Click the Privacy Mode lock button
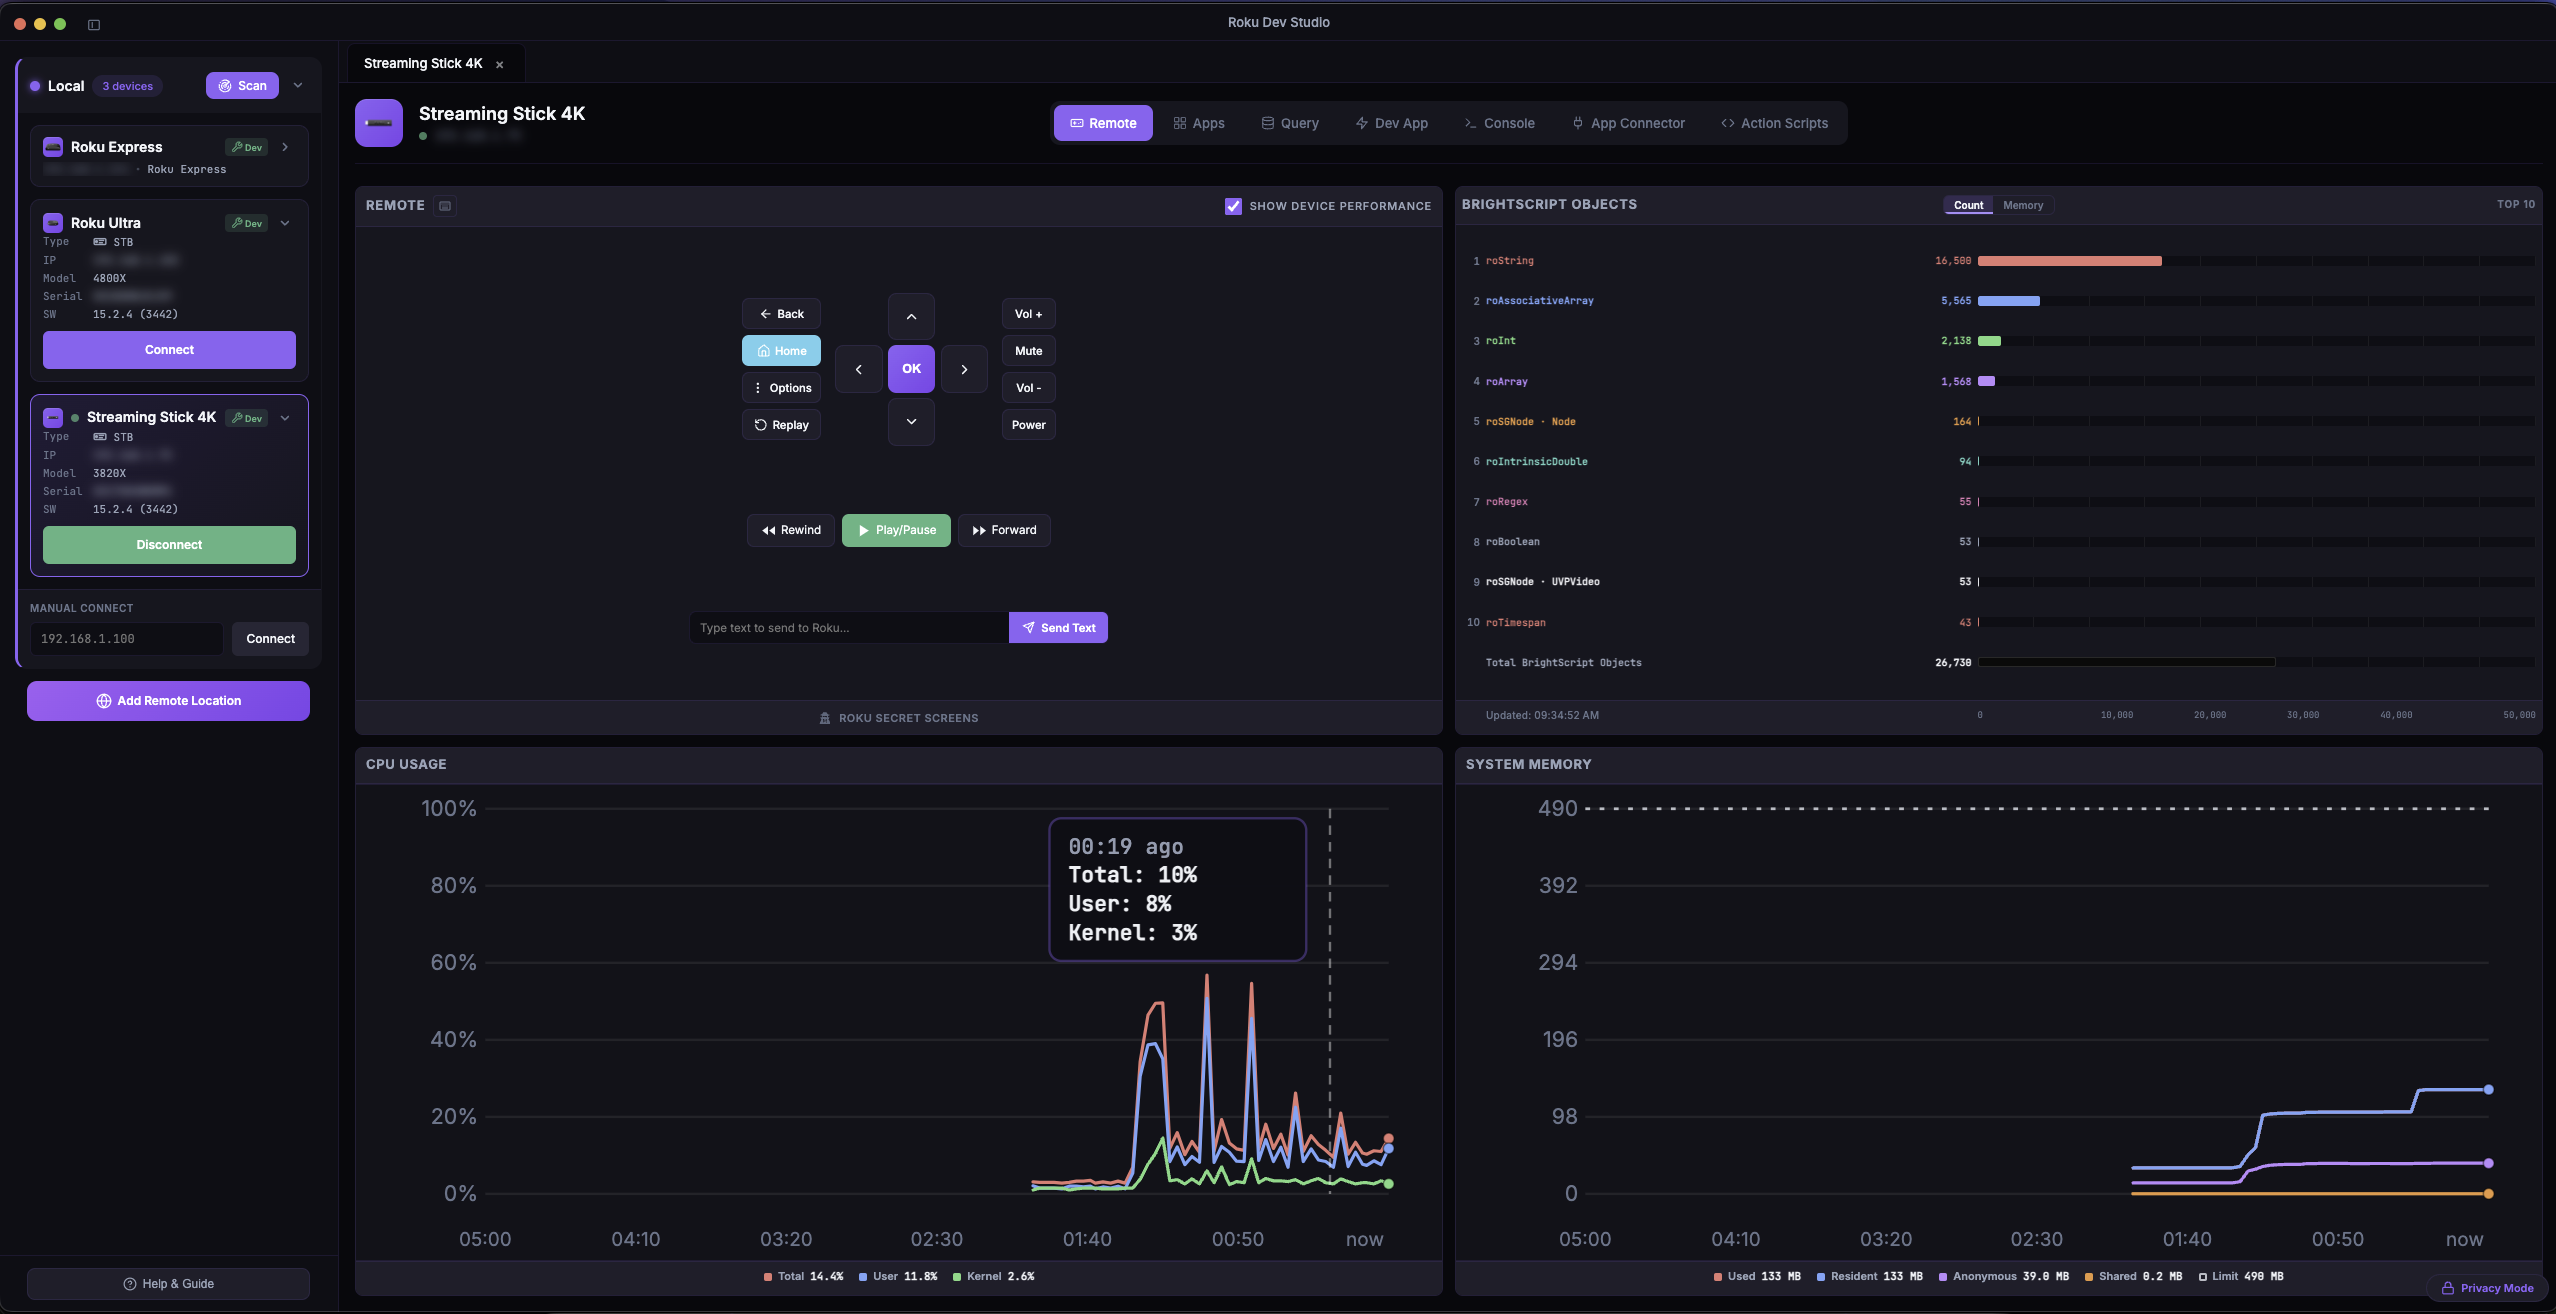2556x1314 pixels. [x=2488, y=1288]
